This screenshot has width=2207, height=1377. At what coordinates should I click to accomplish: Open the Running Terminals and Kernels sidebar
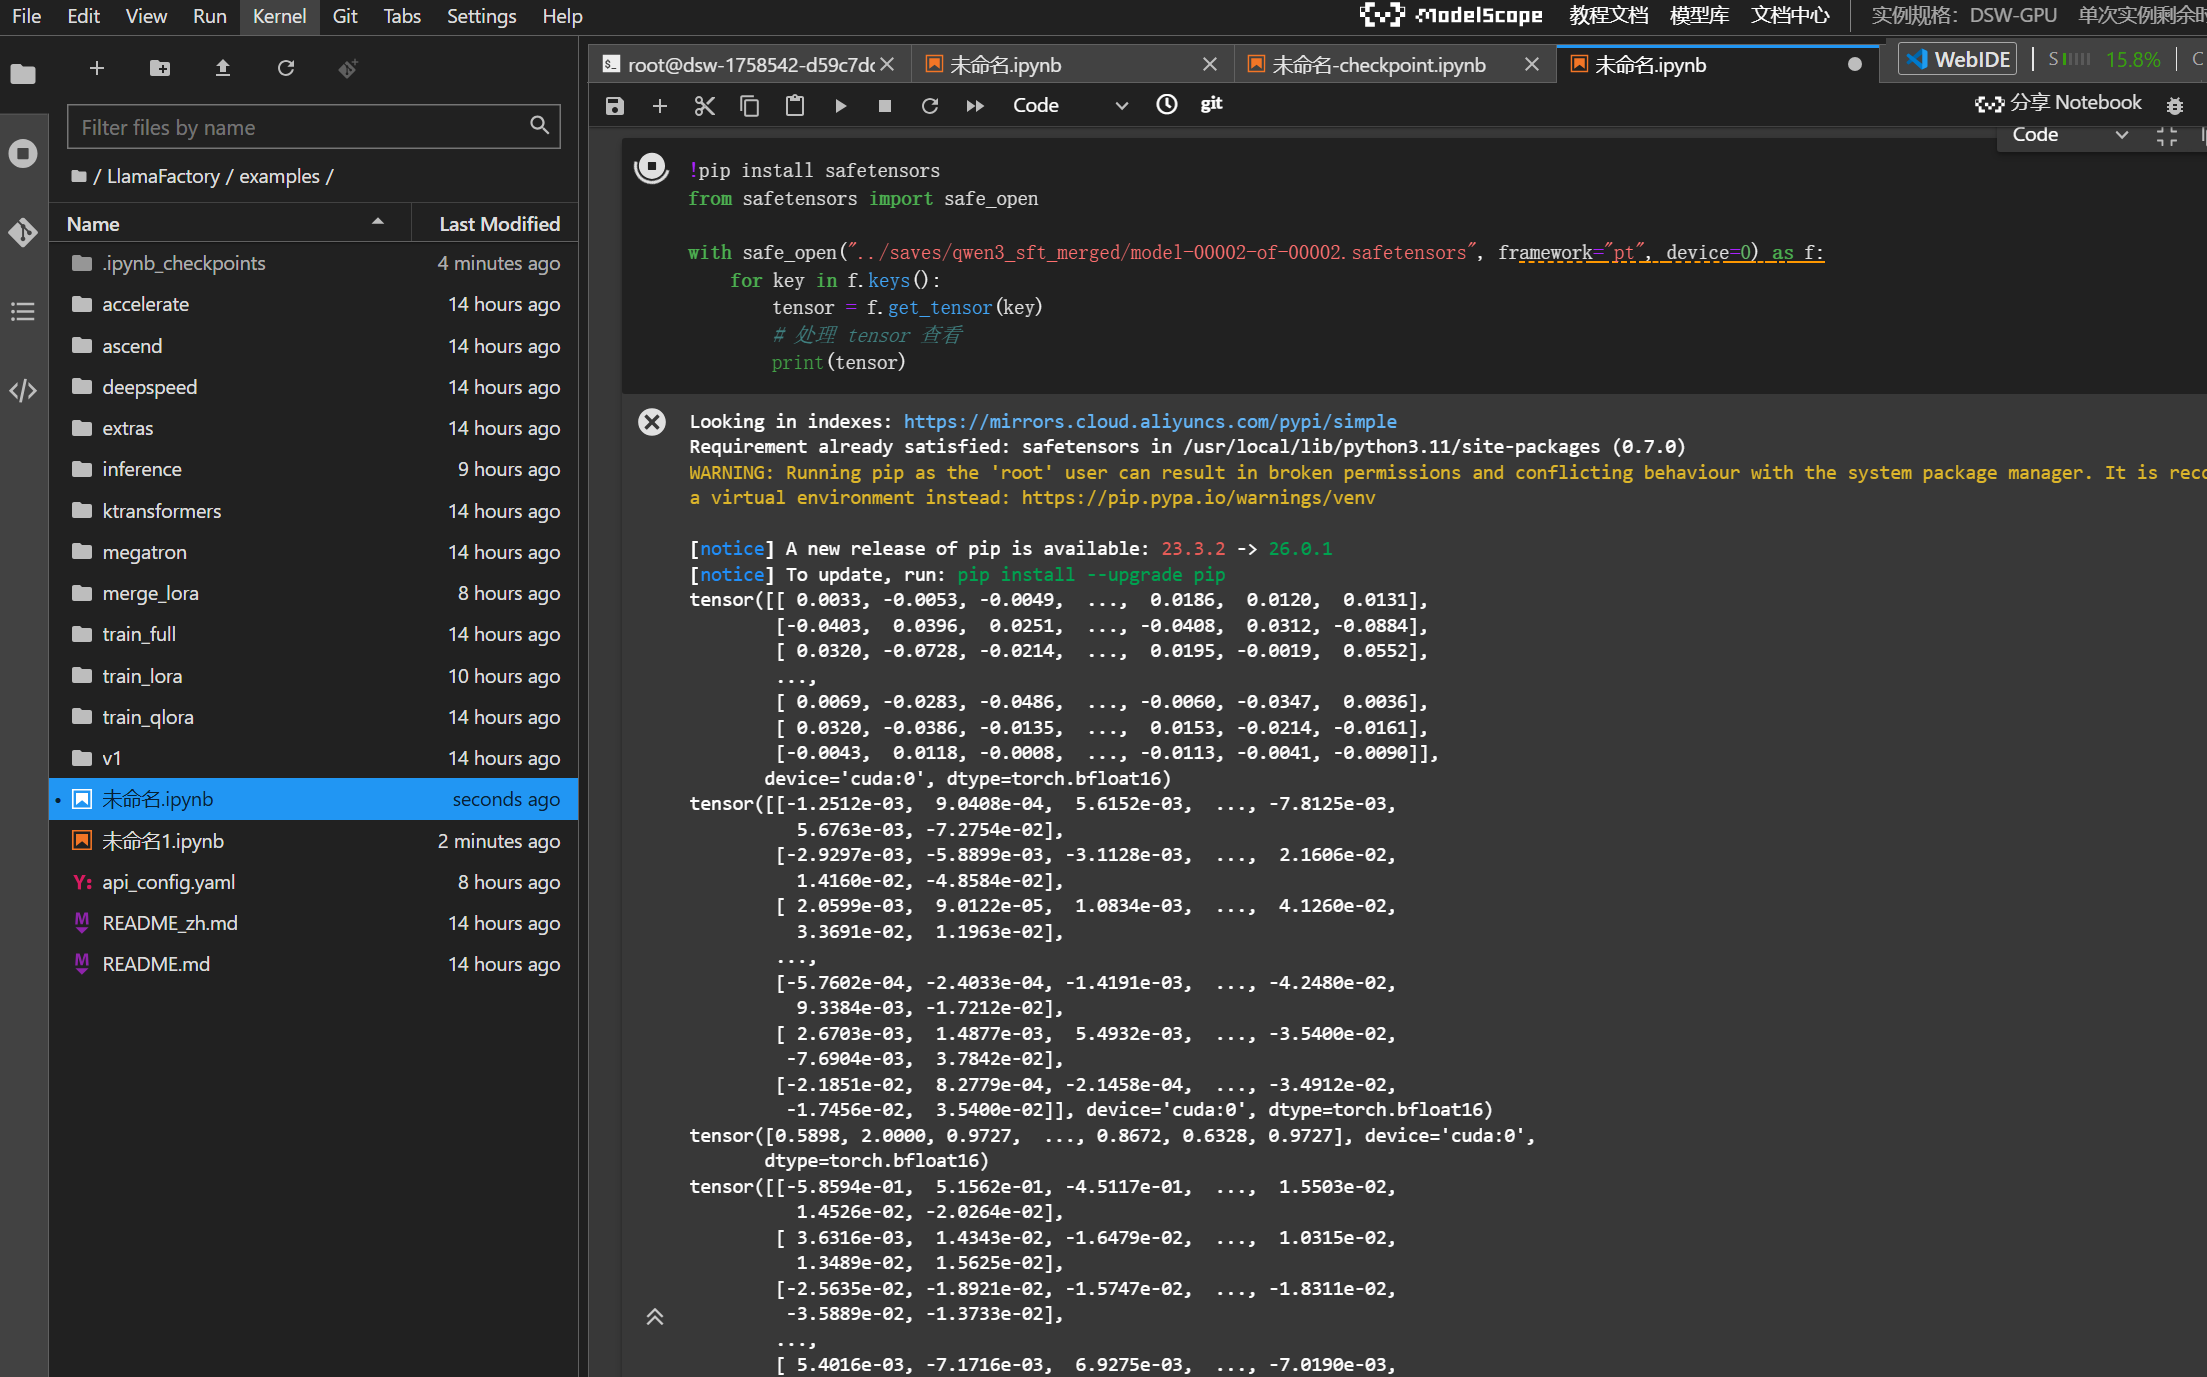coord(23,154)
